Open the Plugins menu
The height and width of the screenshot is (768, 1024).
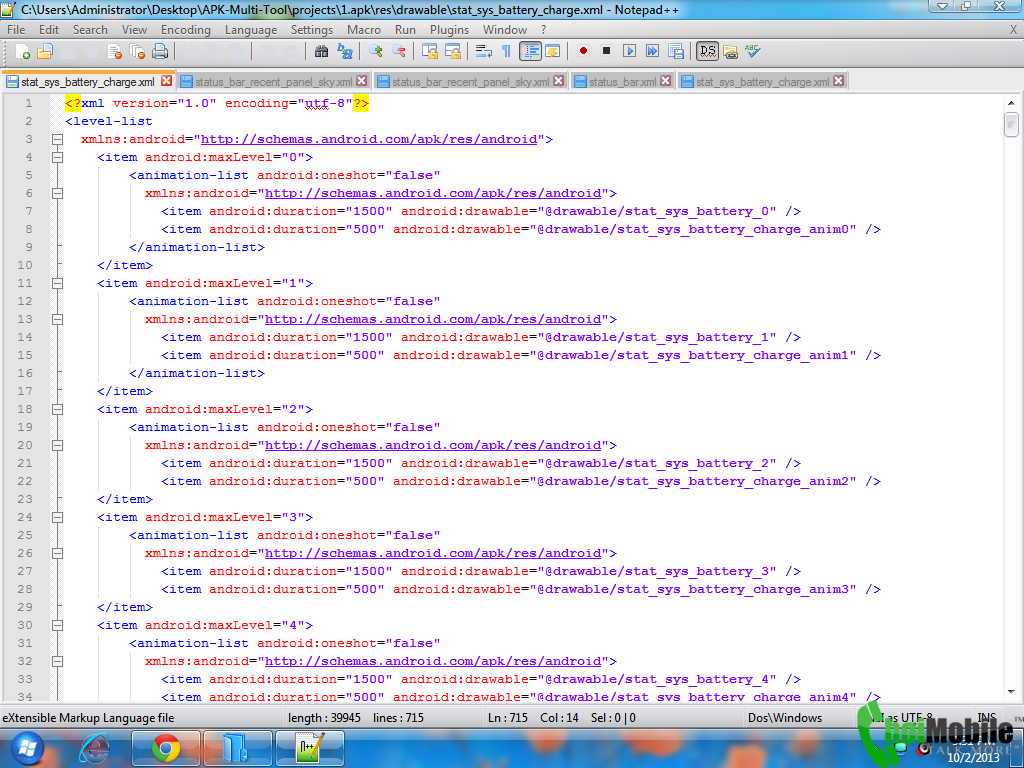point(449,29)
